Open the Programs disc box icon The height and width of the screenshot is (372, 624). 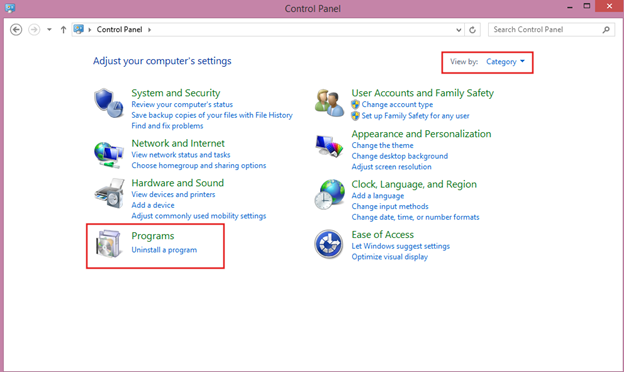(x=108, y=243)
